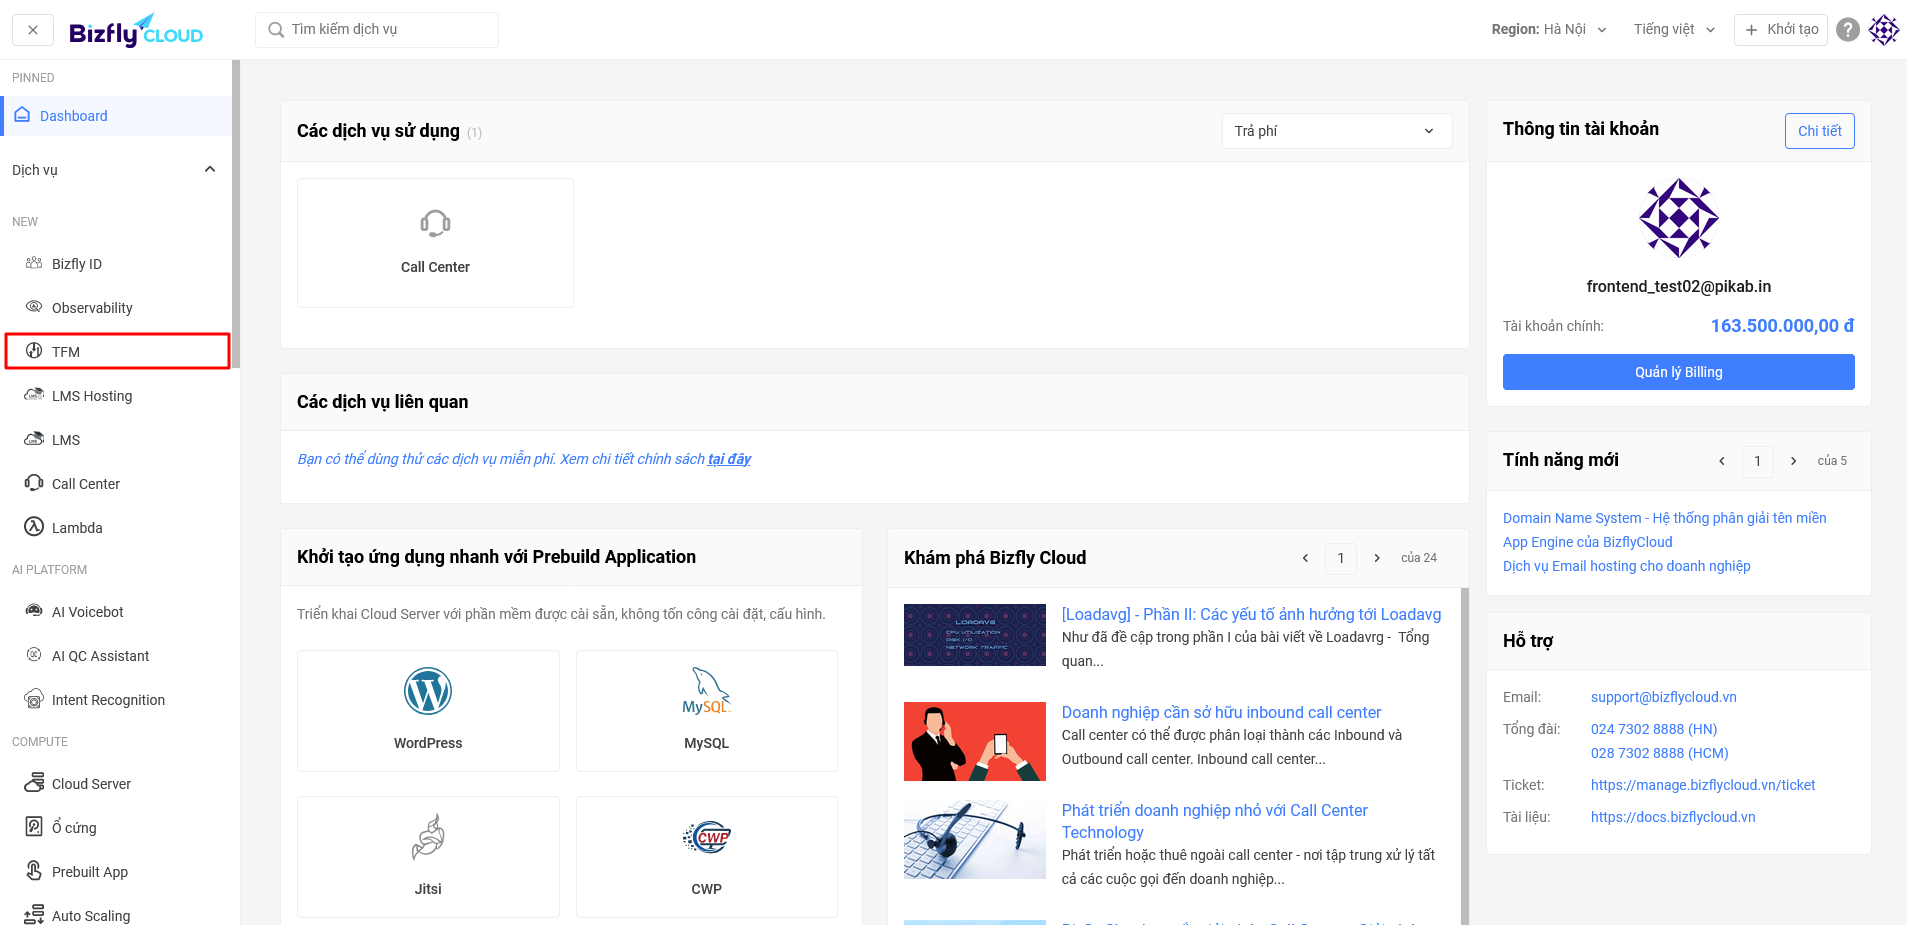1907x925 pixels.
Task: Select the WordPress prebuild application
Action: [428, 711]
